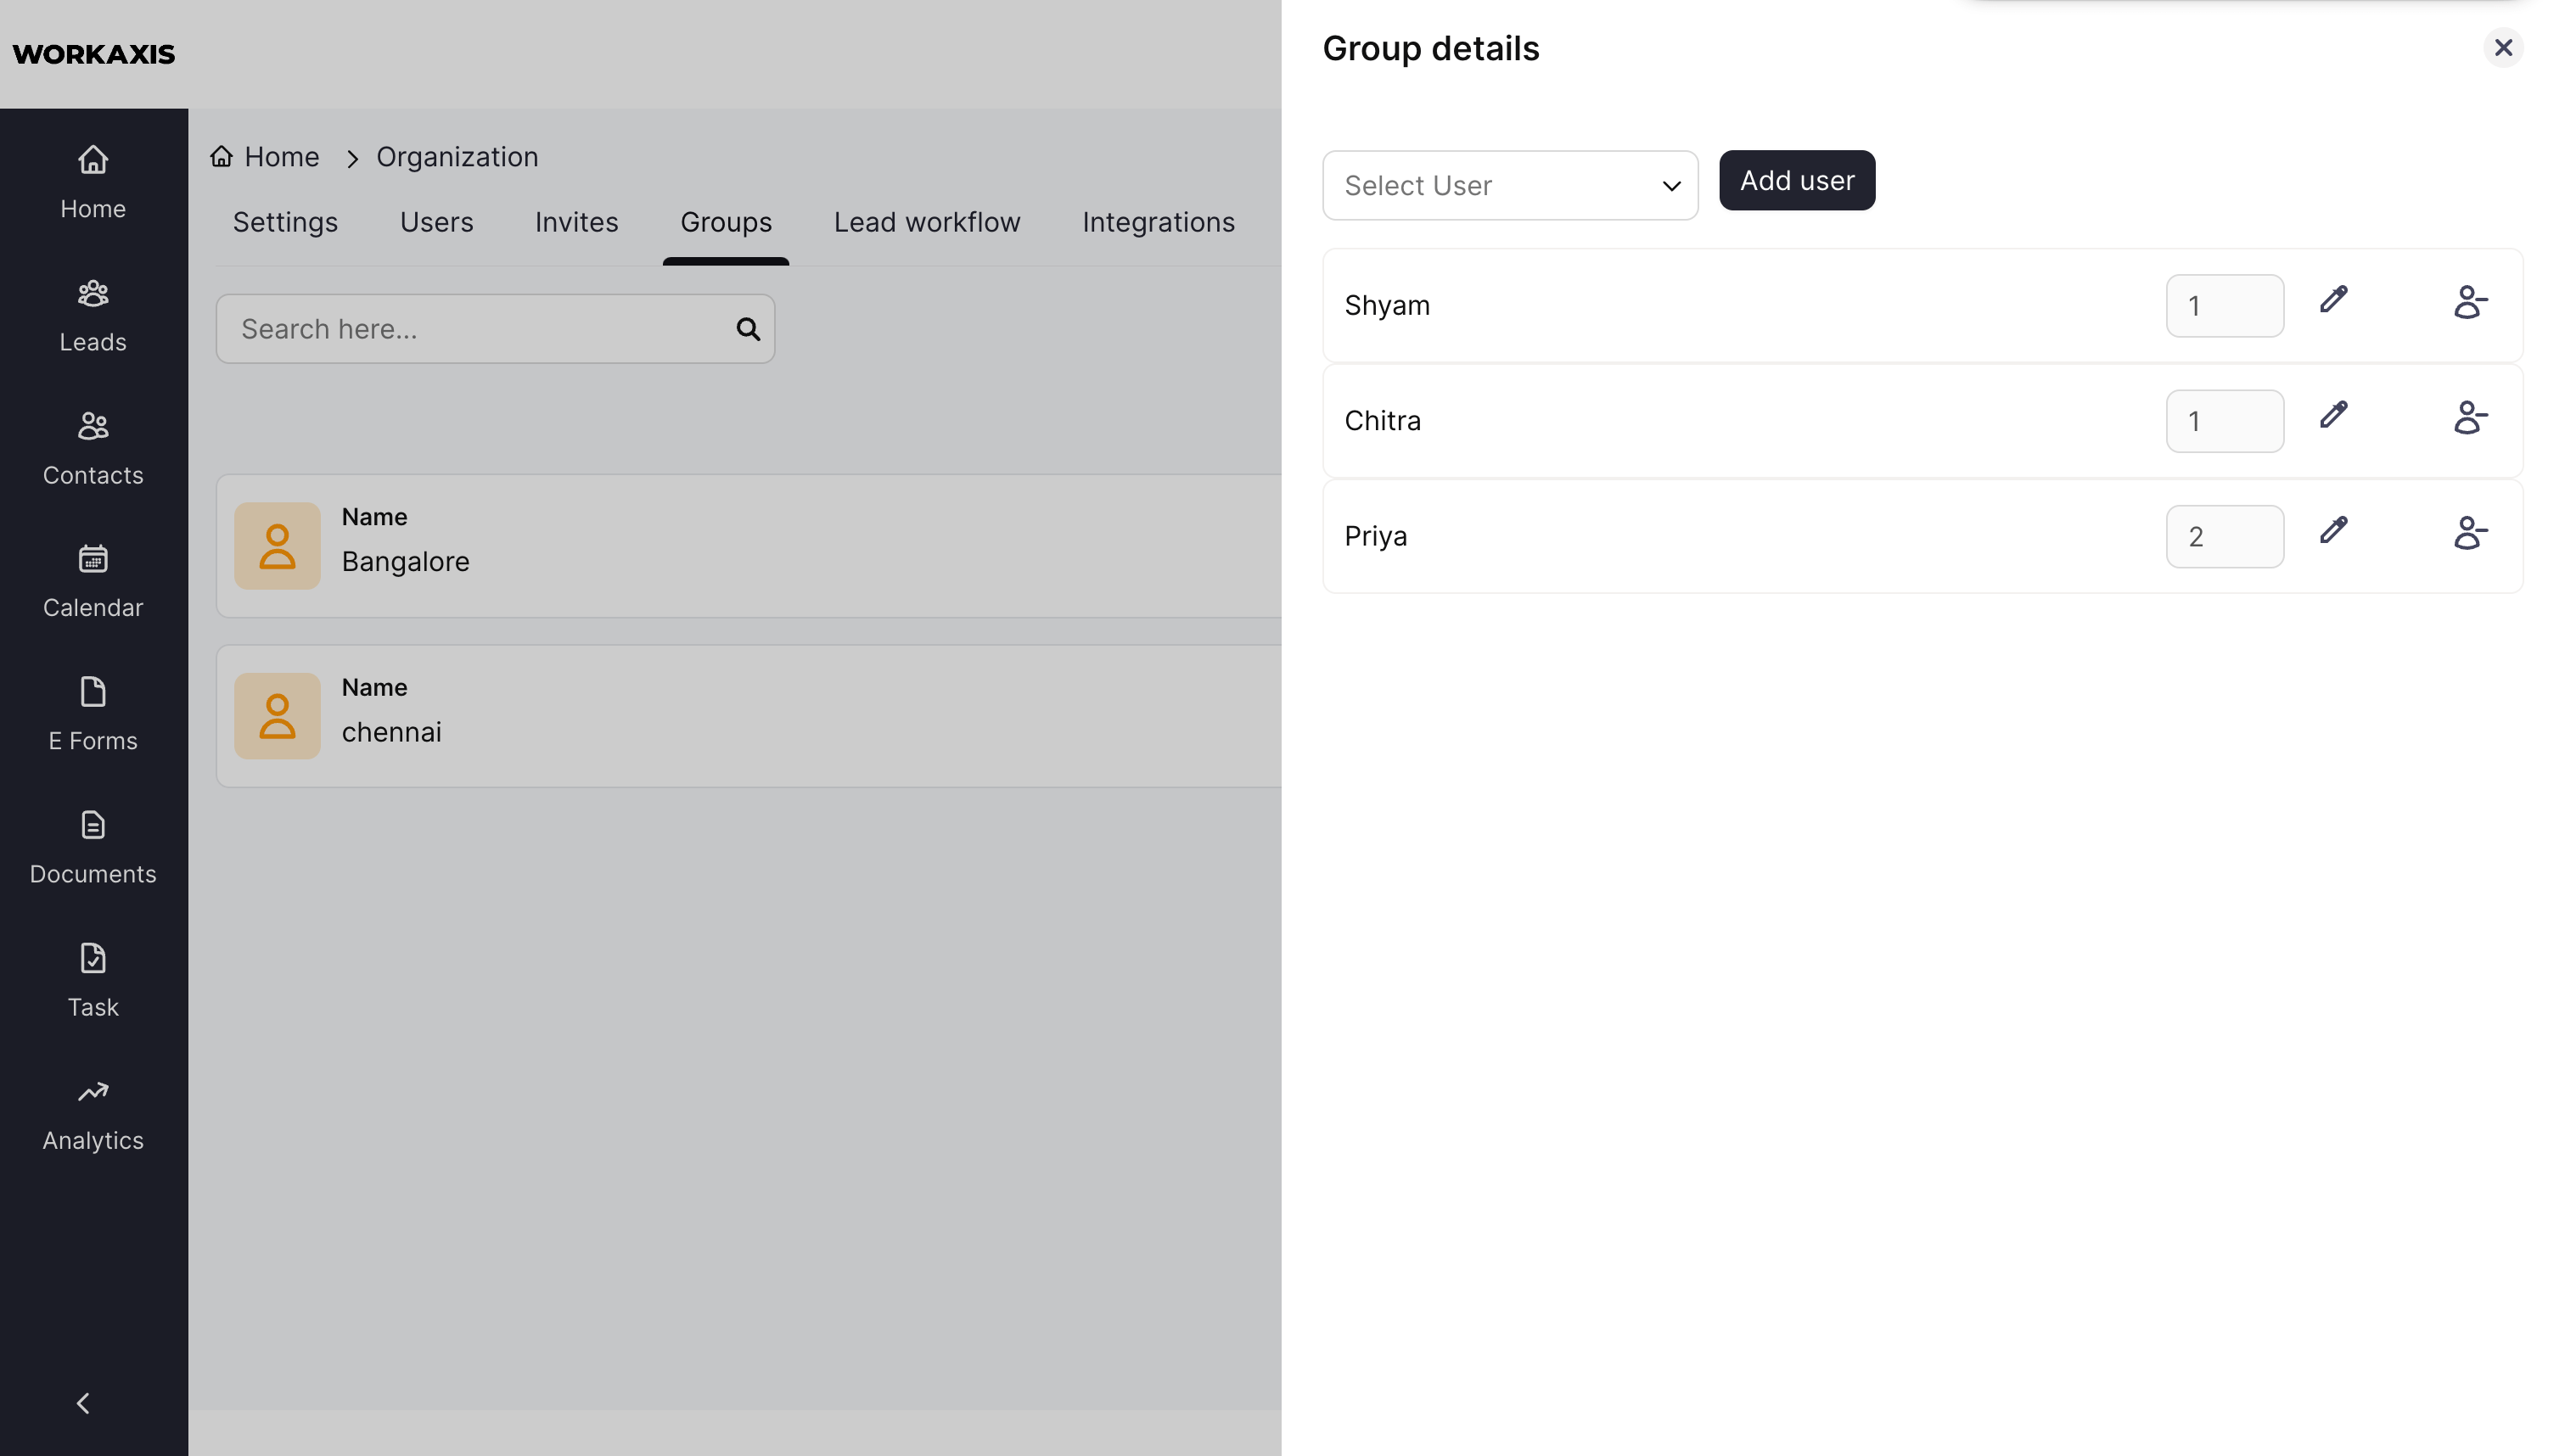This screenshot has width=2565, height=1456.
Task: Close the Group details panel
Action: pos(2502,48)
